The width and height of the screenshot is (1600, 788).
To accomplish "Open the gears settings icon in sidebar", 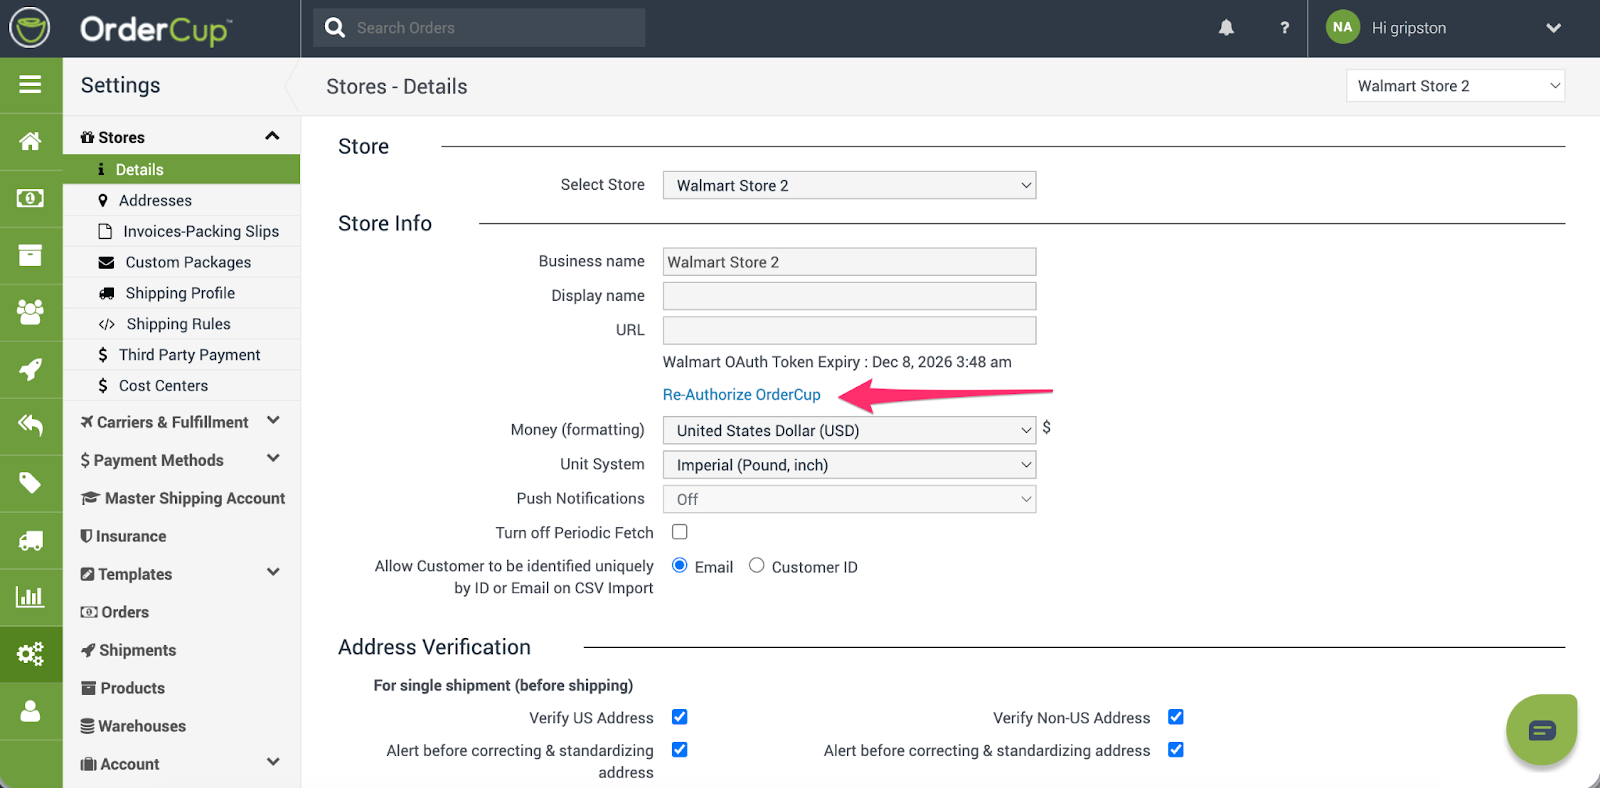I will [30, 654].
